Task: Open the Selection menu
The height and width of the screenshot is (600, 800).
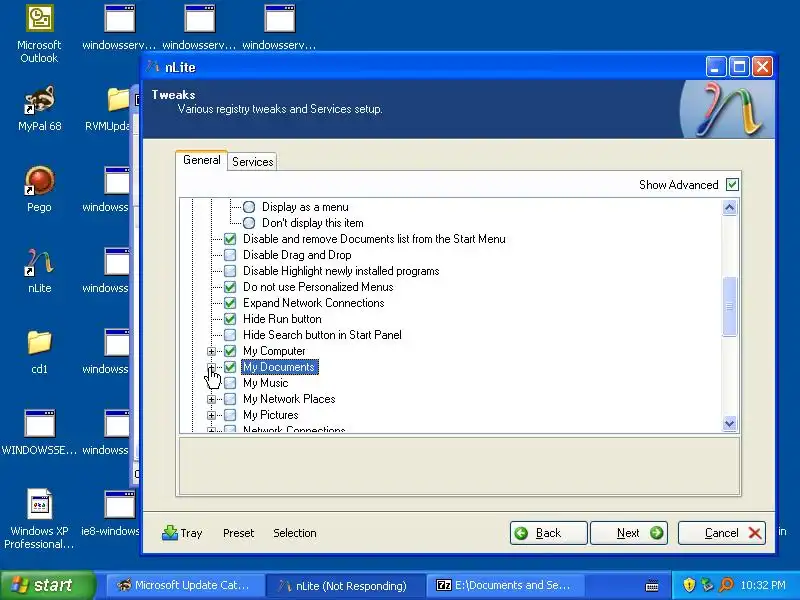Action: (294, 533)
